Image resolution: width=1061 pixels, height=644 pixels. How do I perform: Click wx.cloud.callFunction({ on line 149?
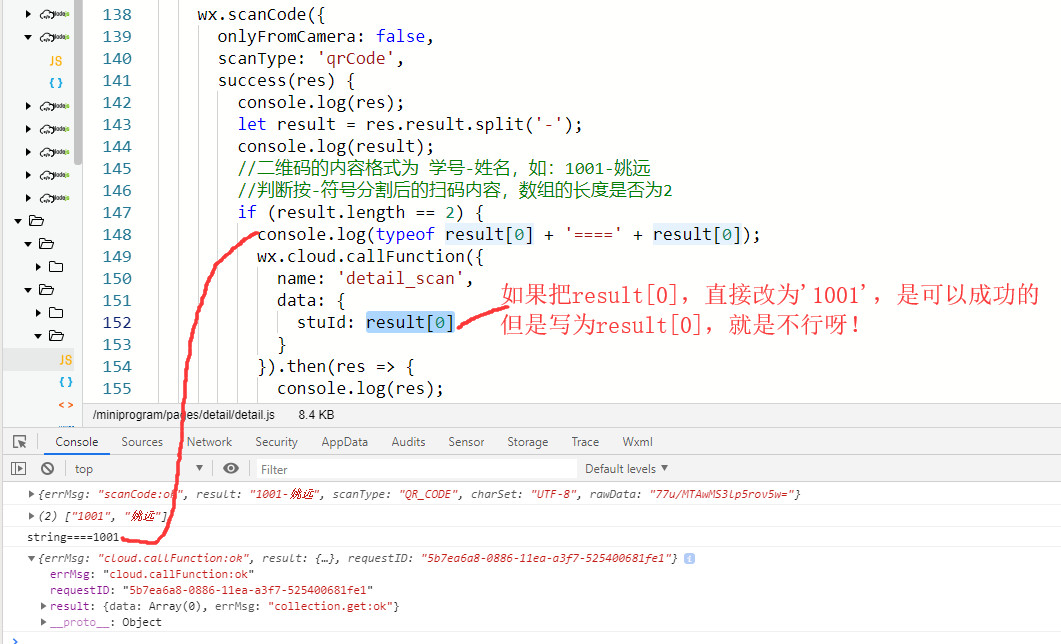370,256
